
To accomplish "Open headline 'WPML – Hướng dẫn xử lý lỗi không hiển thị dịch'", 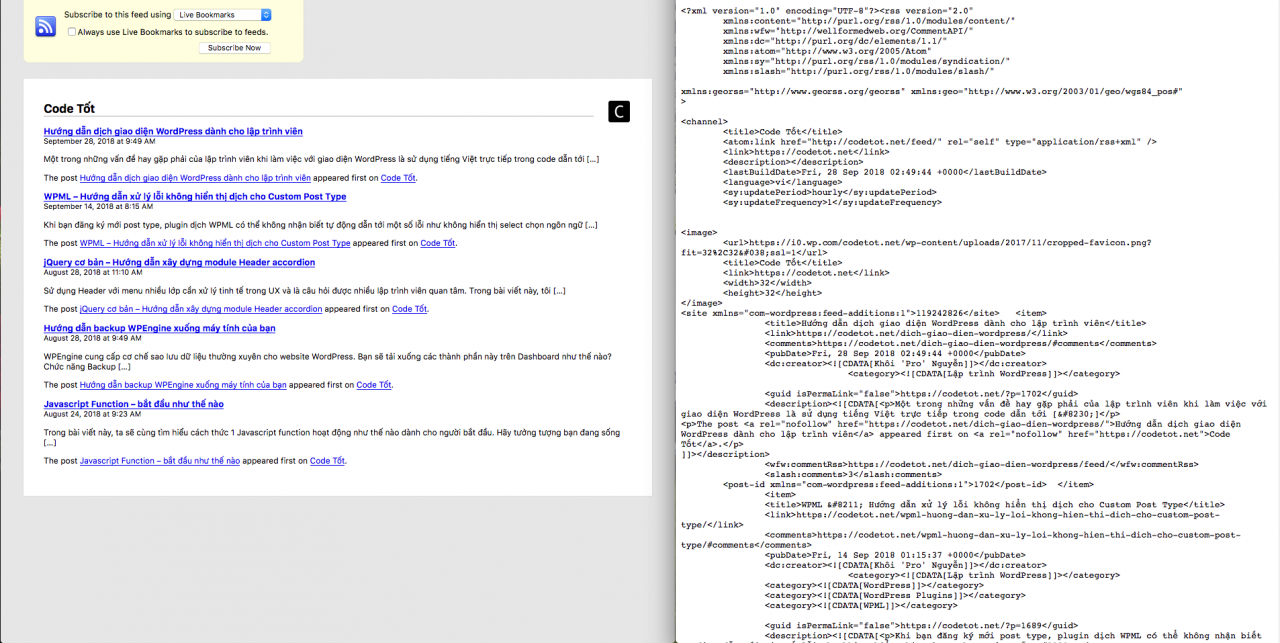I will pos(195,197).
